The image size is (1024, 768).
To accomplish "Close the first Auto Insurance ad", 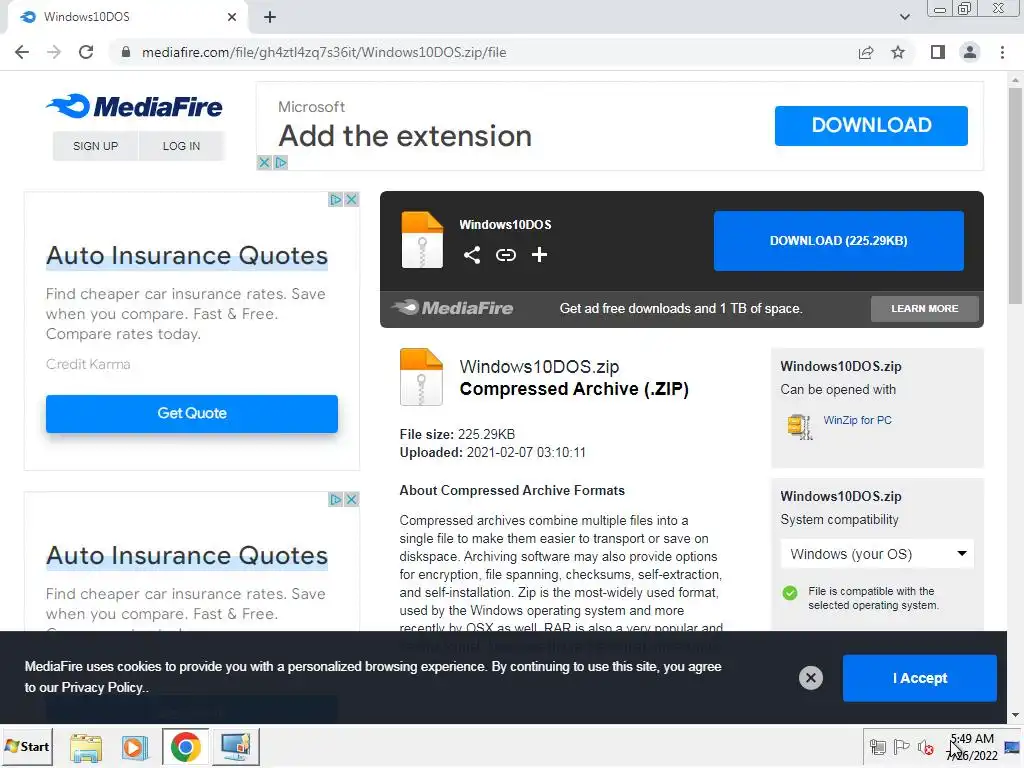I will [351, 199].
